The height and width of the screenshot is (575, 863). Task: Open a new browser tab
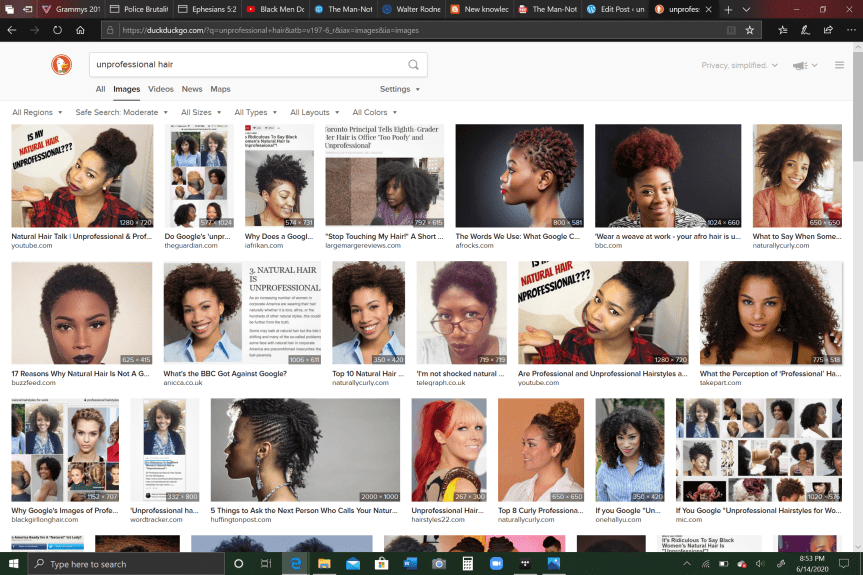click(729, 9)
